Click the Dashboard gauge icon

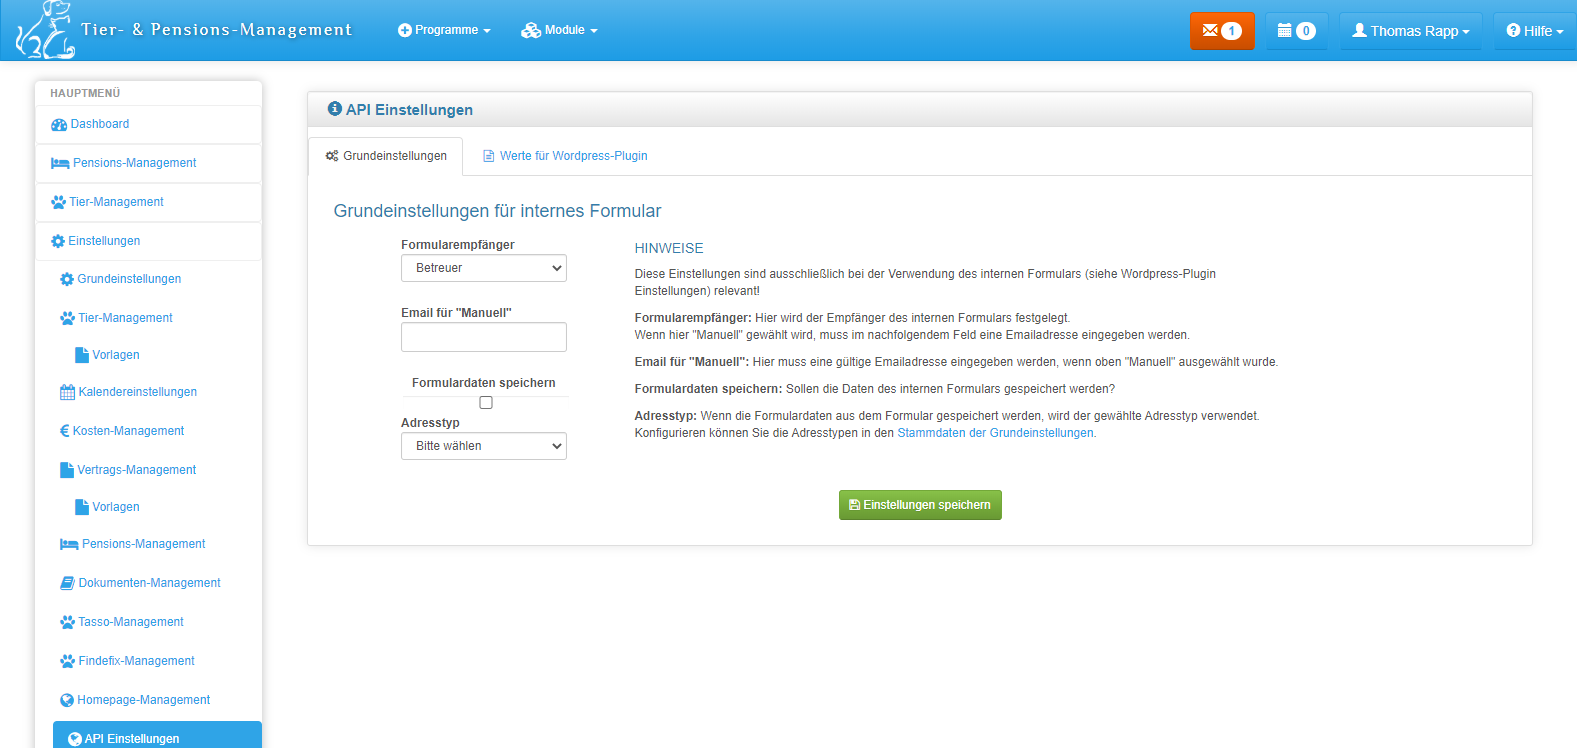pos(59,125)
